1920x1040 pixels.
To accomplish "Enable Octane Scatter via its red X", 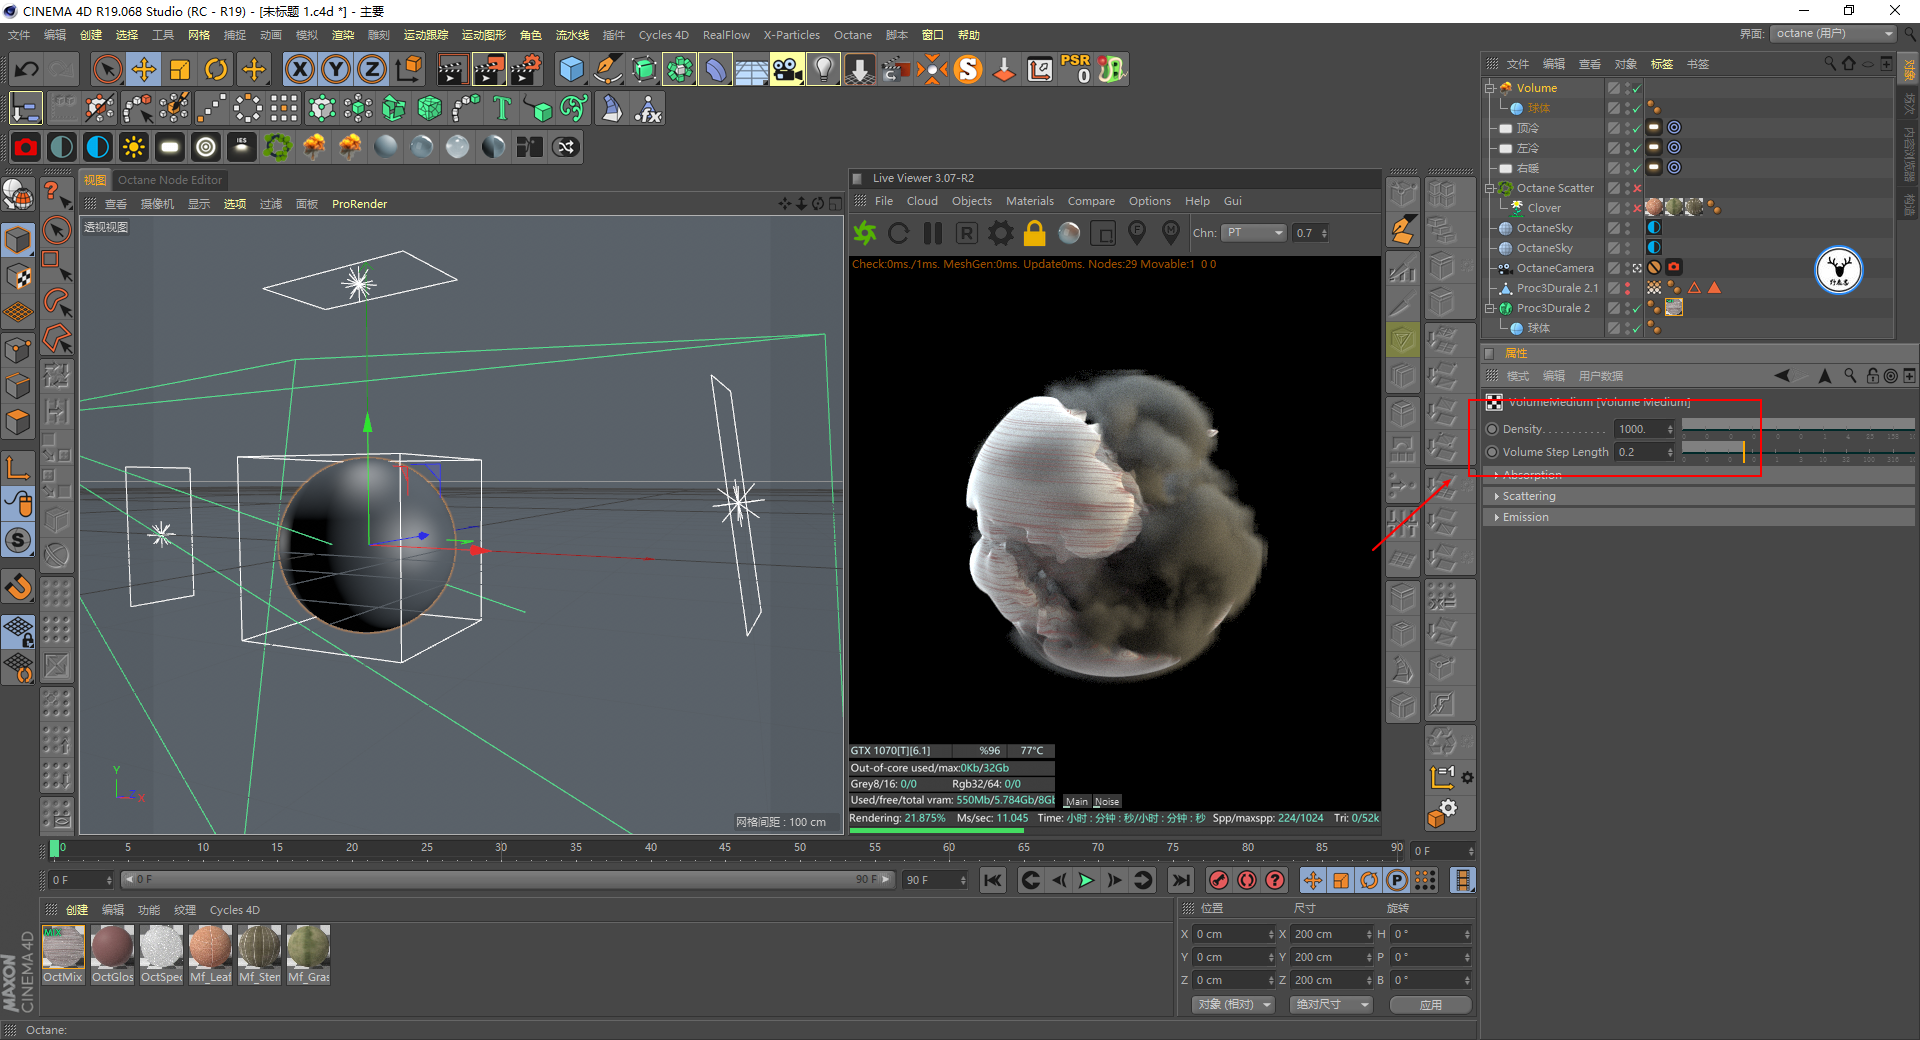I will (x=1637, y=188).
